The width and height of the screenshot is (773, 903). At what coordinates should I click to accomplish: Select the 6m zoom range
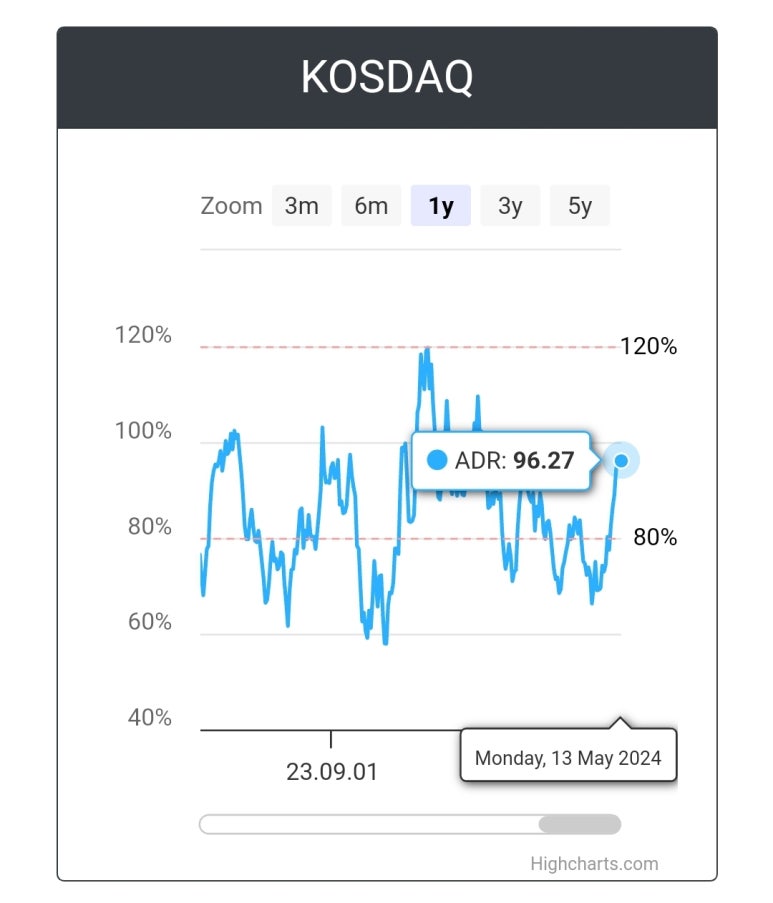[371, 206]
